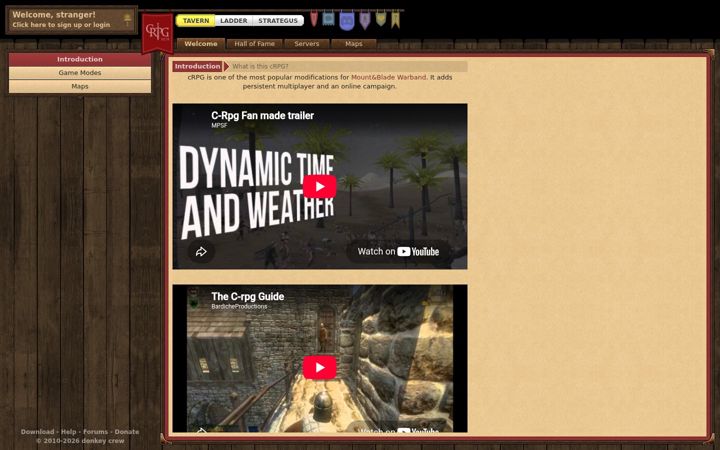Open Game Modes in the left sidebar
This screenshot has width=720, height=450.
click(80, 73)
